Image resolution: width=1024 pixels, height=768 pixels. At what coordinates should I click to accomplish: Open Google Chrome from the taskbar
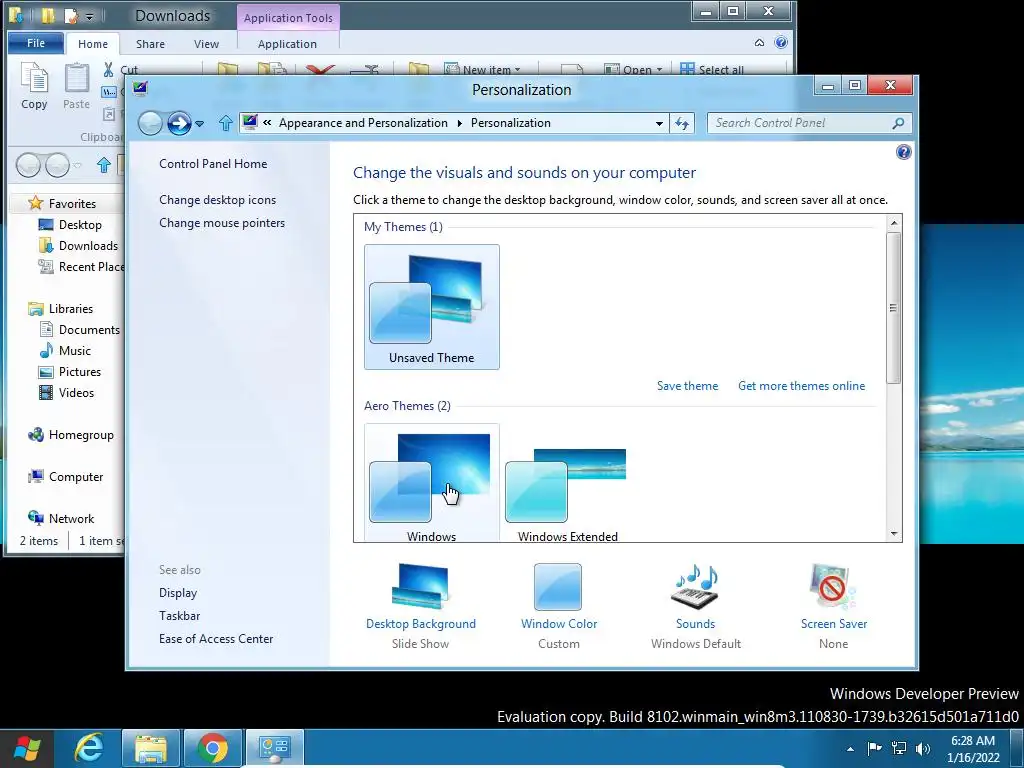pos(213,748)
